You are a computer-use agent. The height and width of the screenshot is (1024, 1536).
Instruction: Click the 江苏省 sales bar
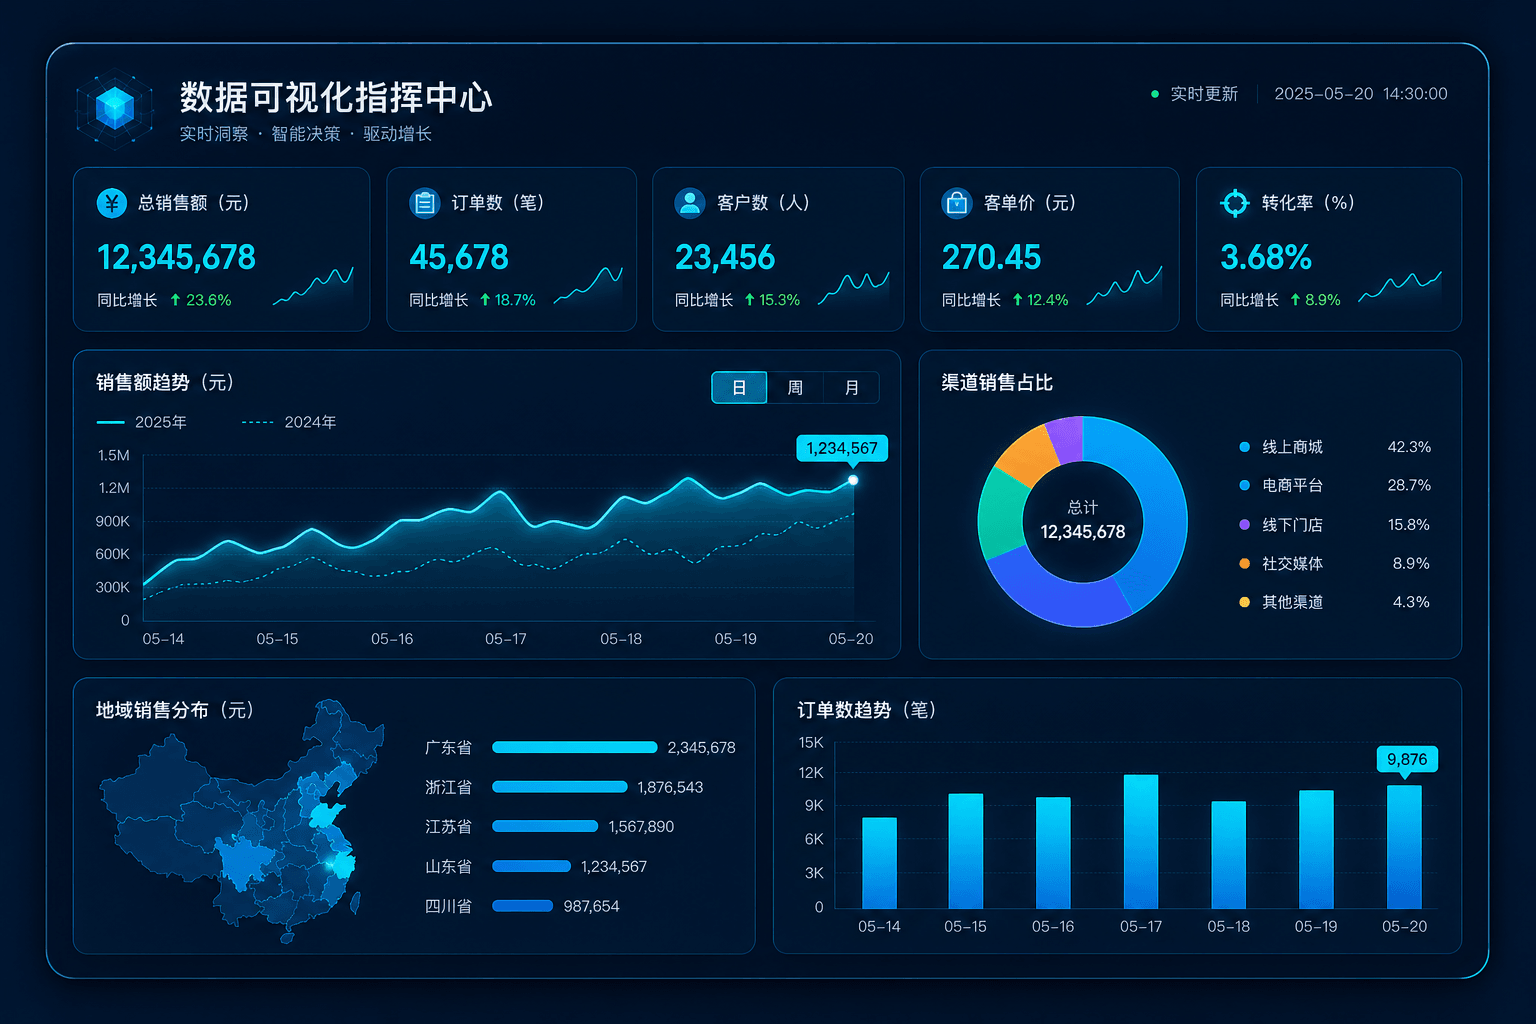545,826
